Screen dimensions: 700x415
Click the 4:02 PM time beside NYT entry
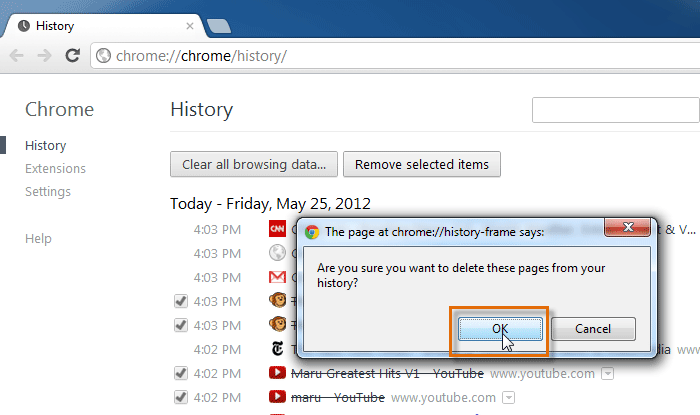tap(217, 349)
